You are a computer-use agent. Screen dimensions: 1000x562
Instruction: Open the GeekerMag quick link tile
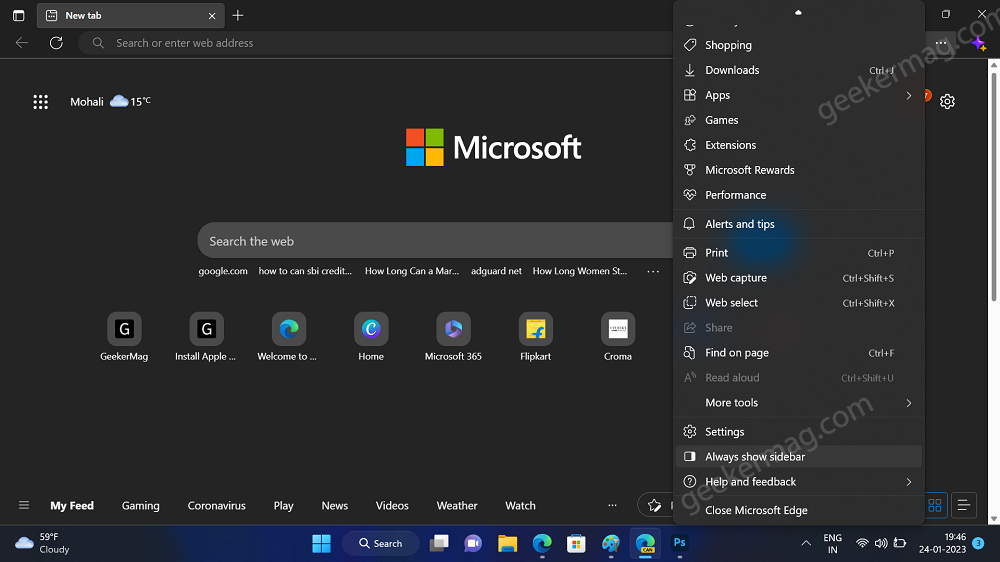[x=124, y=337]
